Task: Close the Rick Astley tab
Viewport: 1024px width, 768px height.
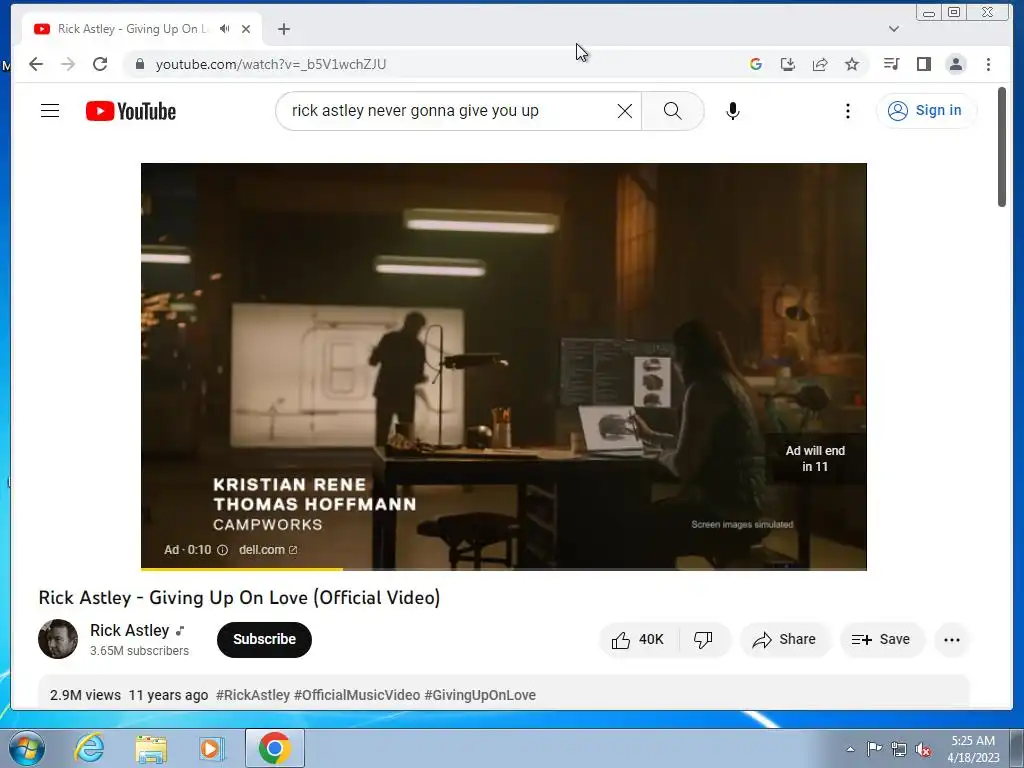Action: pyautogui.click(x=246, y=29)
